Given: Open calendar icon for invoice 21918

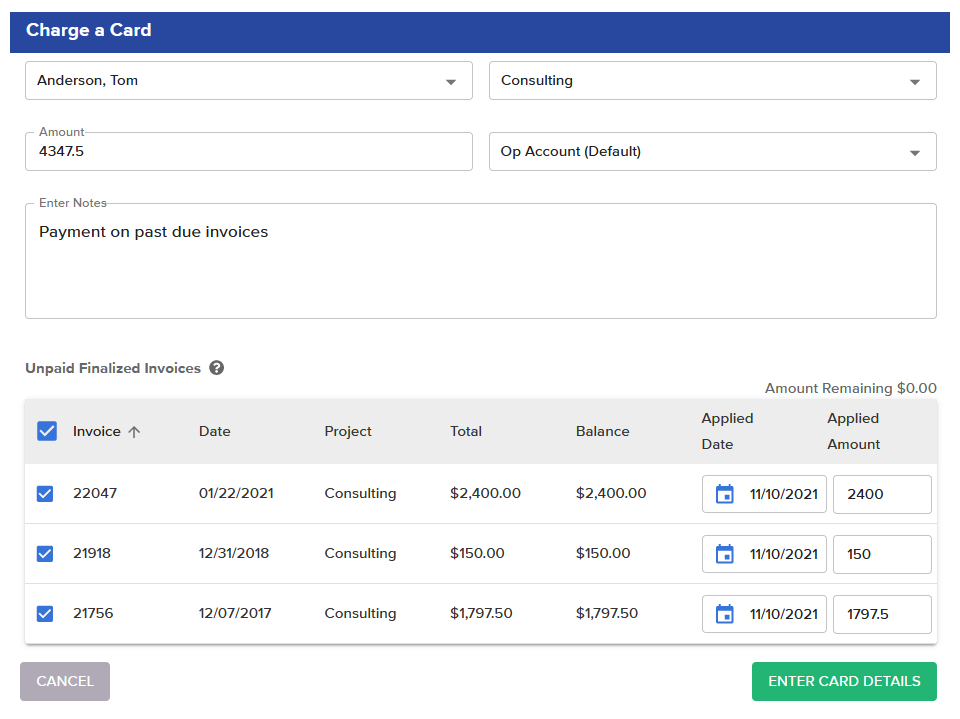Looking at the screenshot, I should pos(725,554).
